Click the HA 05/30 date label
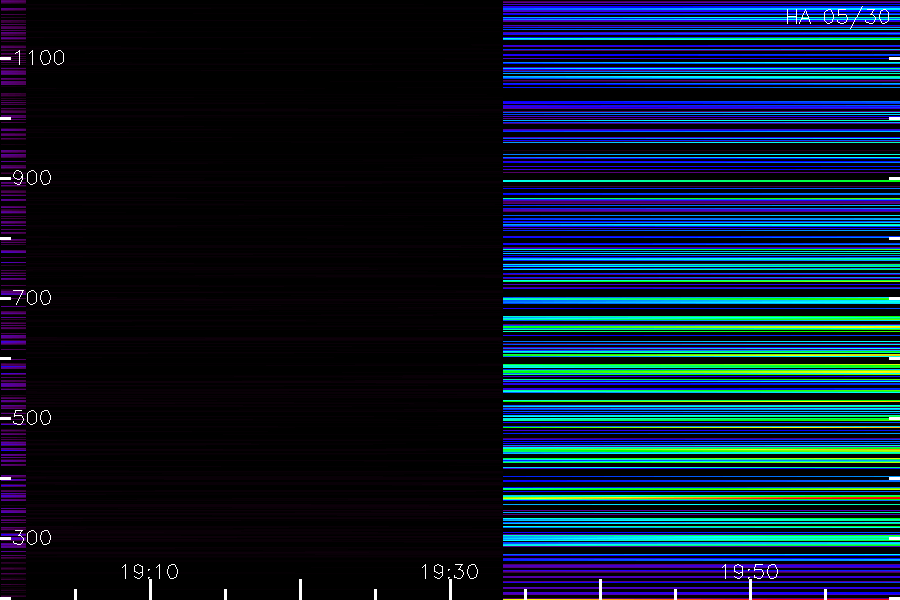Image resolution: width=900 pixels, height=600 pixels. [837, 17]
